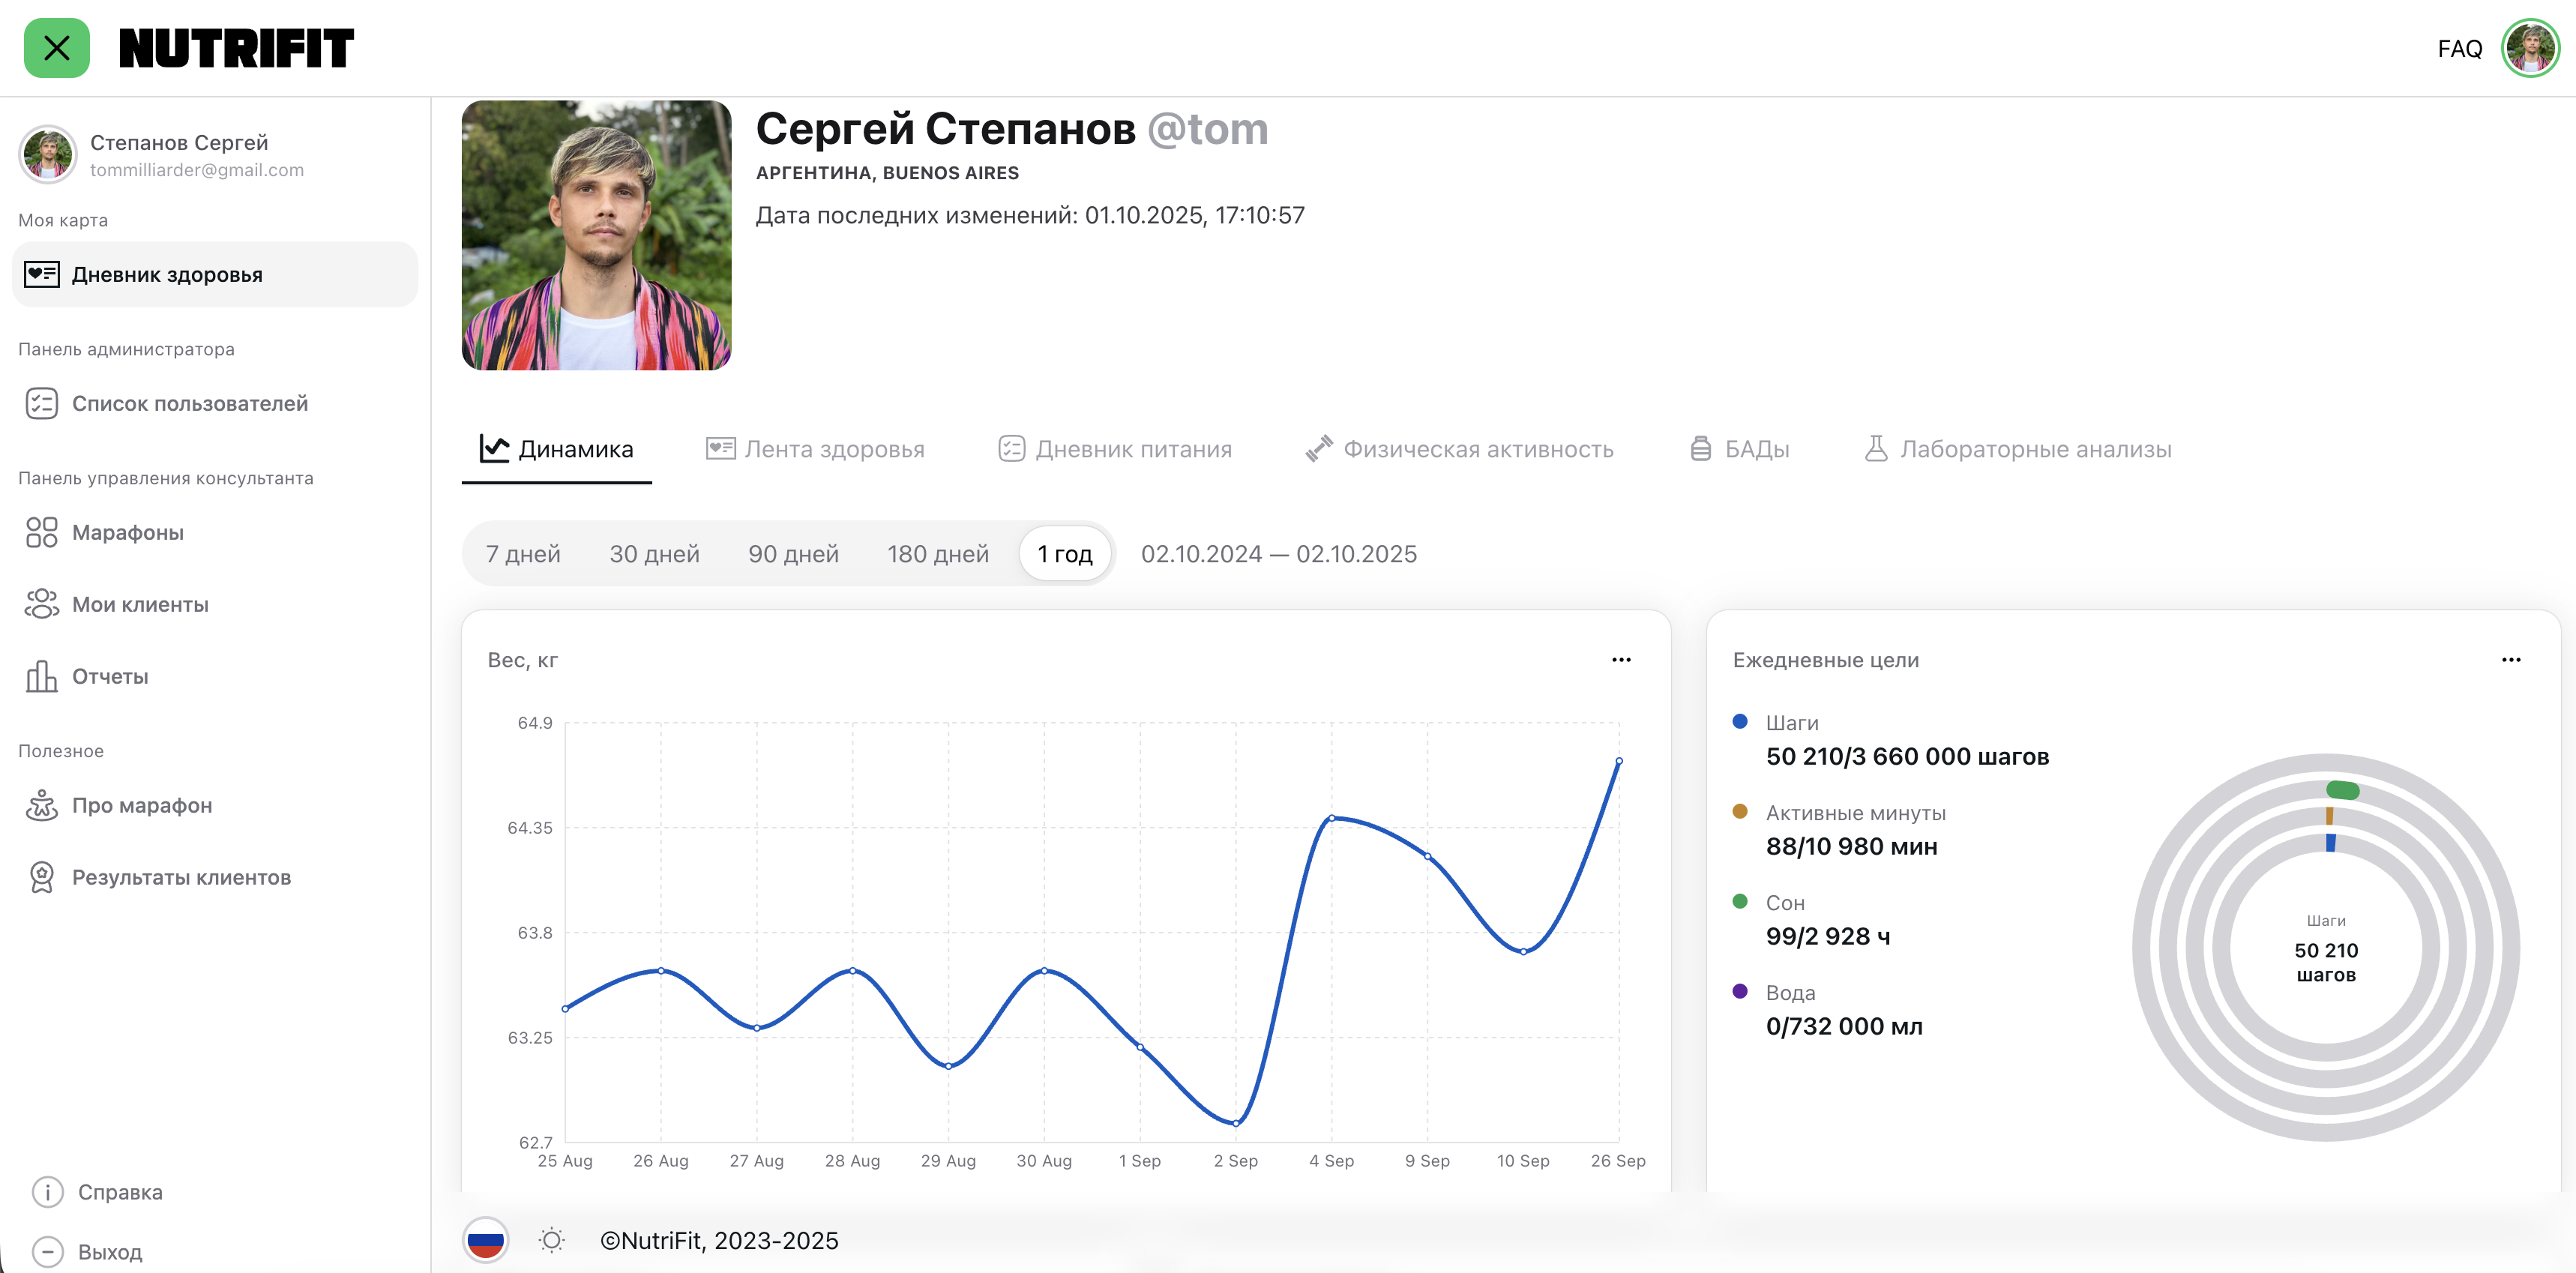Open Про марафон section
Image resolution: width=2576 pixels, height=1273 pixels.
(x=141, y=805)
